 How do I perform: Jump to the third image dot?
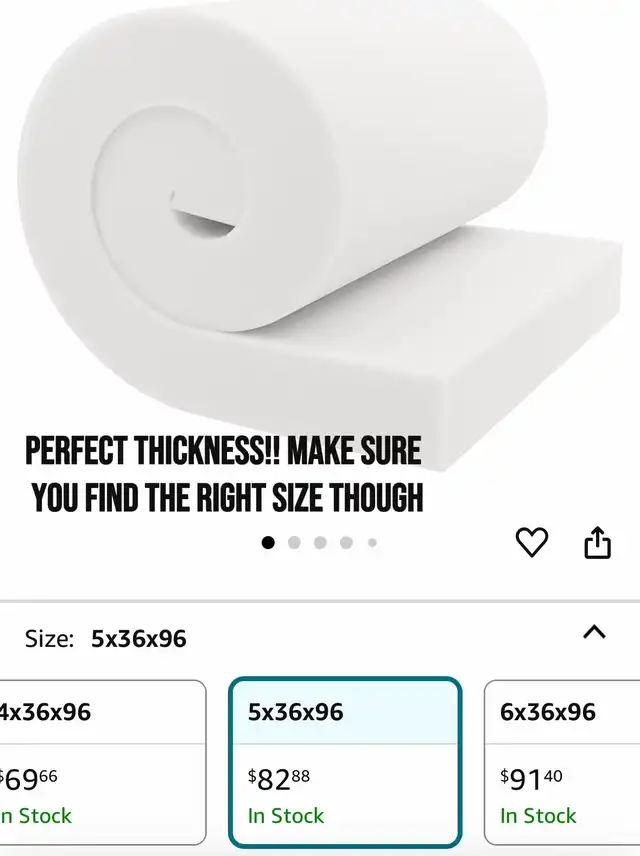coord(320,543)
